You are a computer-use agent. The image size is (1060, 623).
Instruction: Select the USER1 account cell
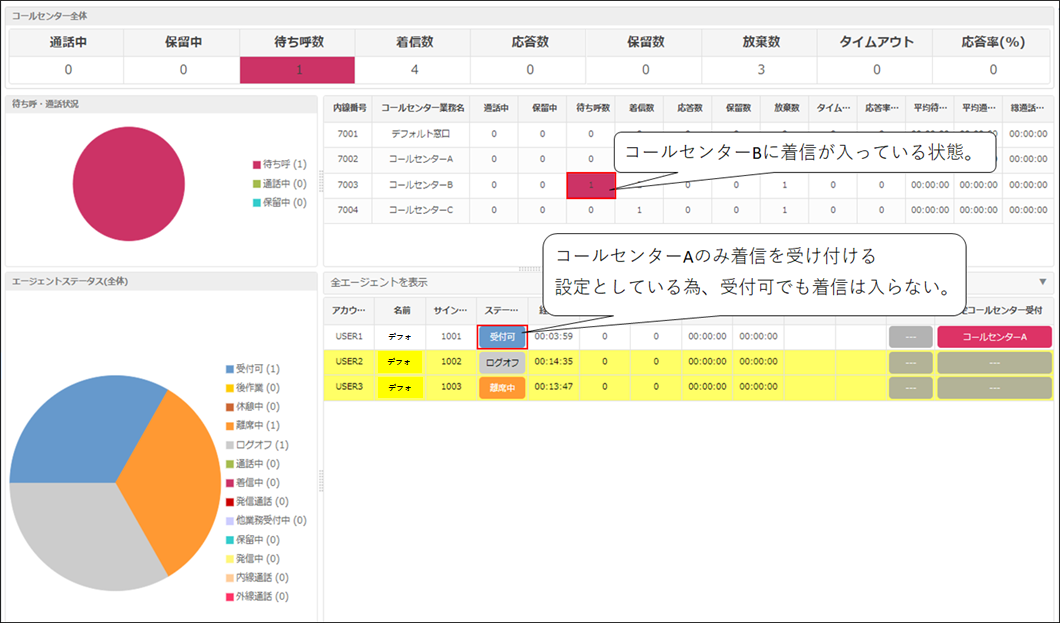(x=349, y=336)
